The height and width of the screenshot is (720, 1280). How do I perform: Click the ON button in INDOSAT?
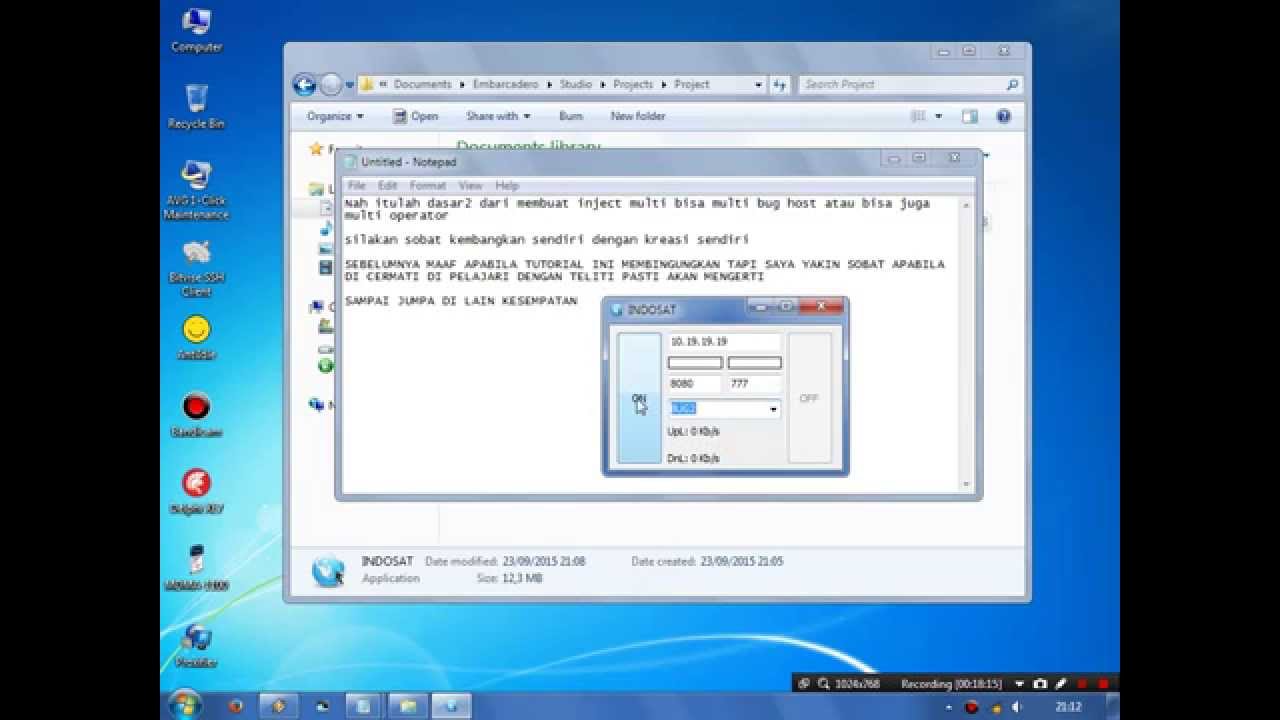click(x=639, y=398)
